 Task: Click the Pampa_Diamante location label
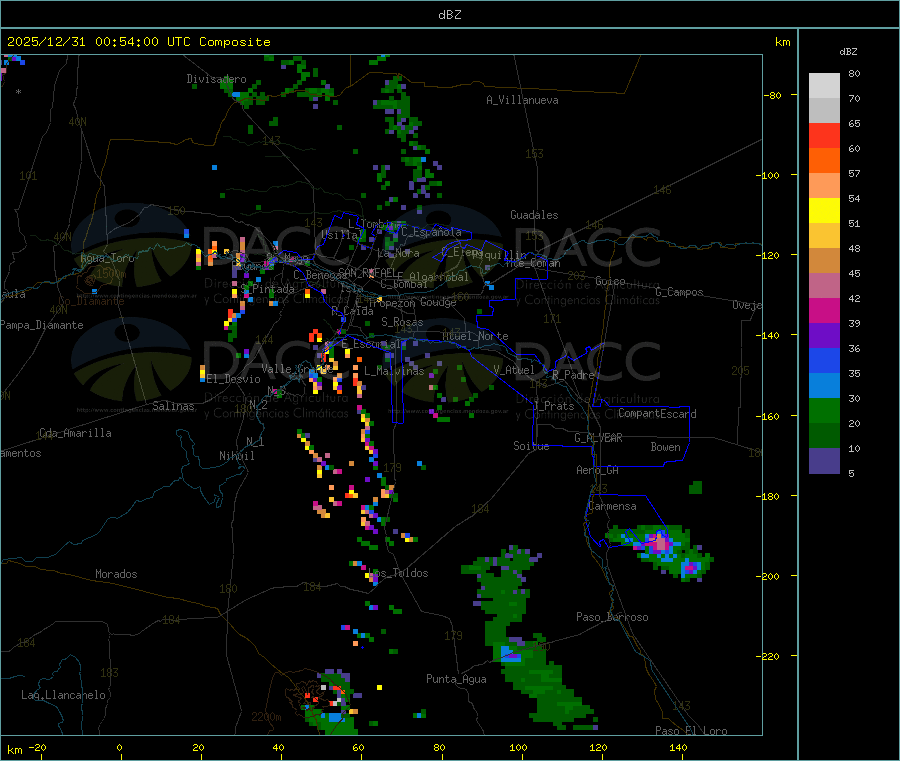click(42, 325)
